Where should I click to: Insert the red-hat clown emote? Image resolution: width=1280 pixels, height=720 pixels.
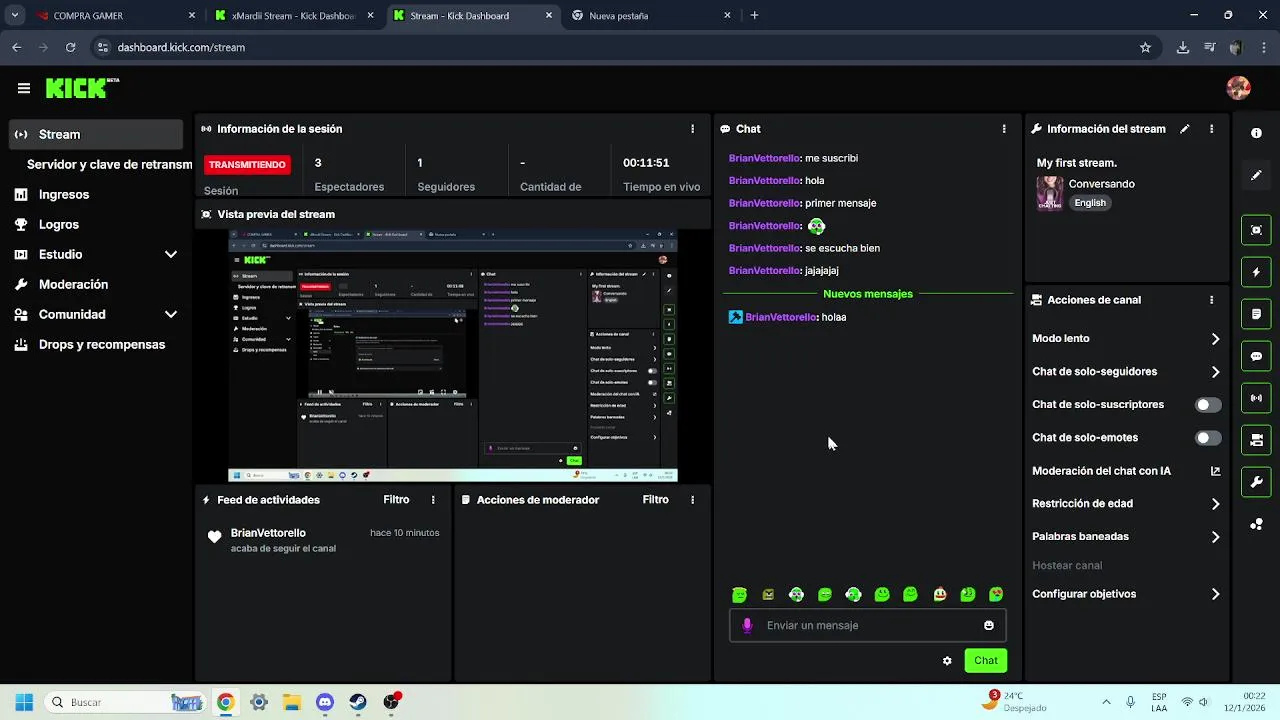(x=939, y=594)
